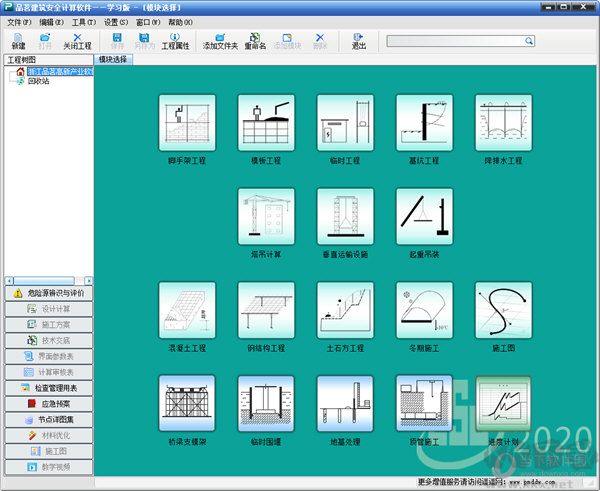Click tree panel scrollbar right arrow

tap(89, 281)
